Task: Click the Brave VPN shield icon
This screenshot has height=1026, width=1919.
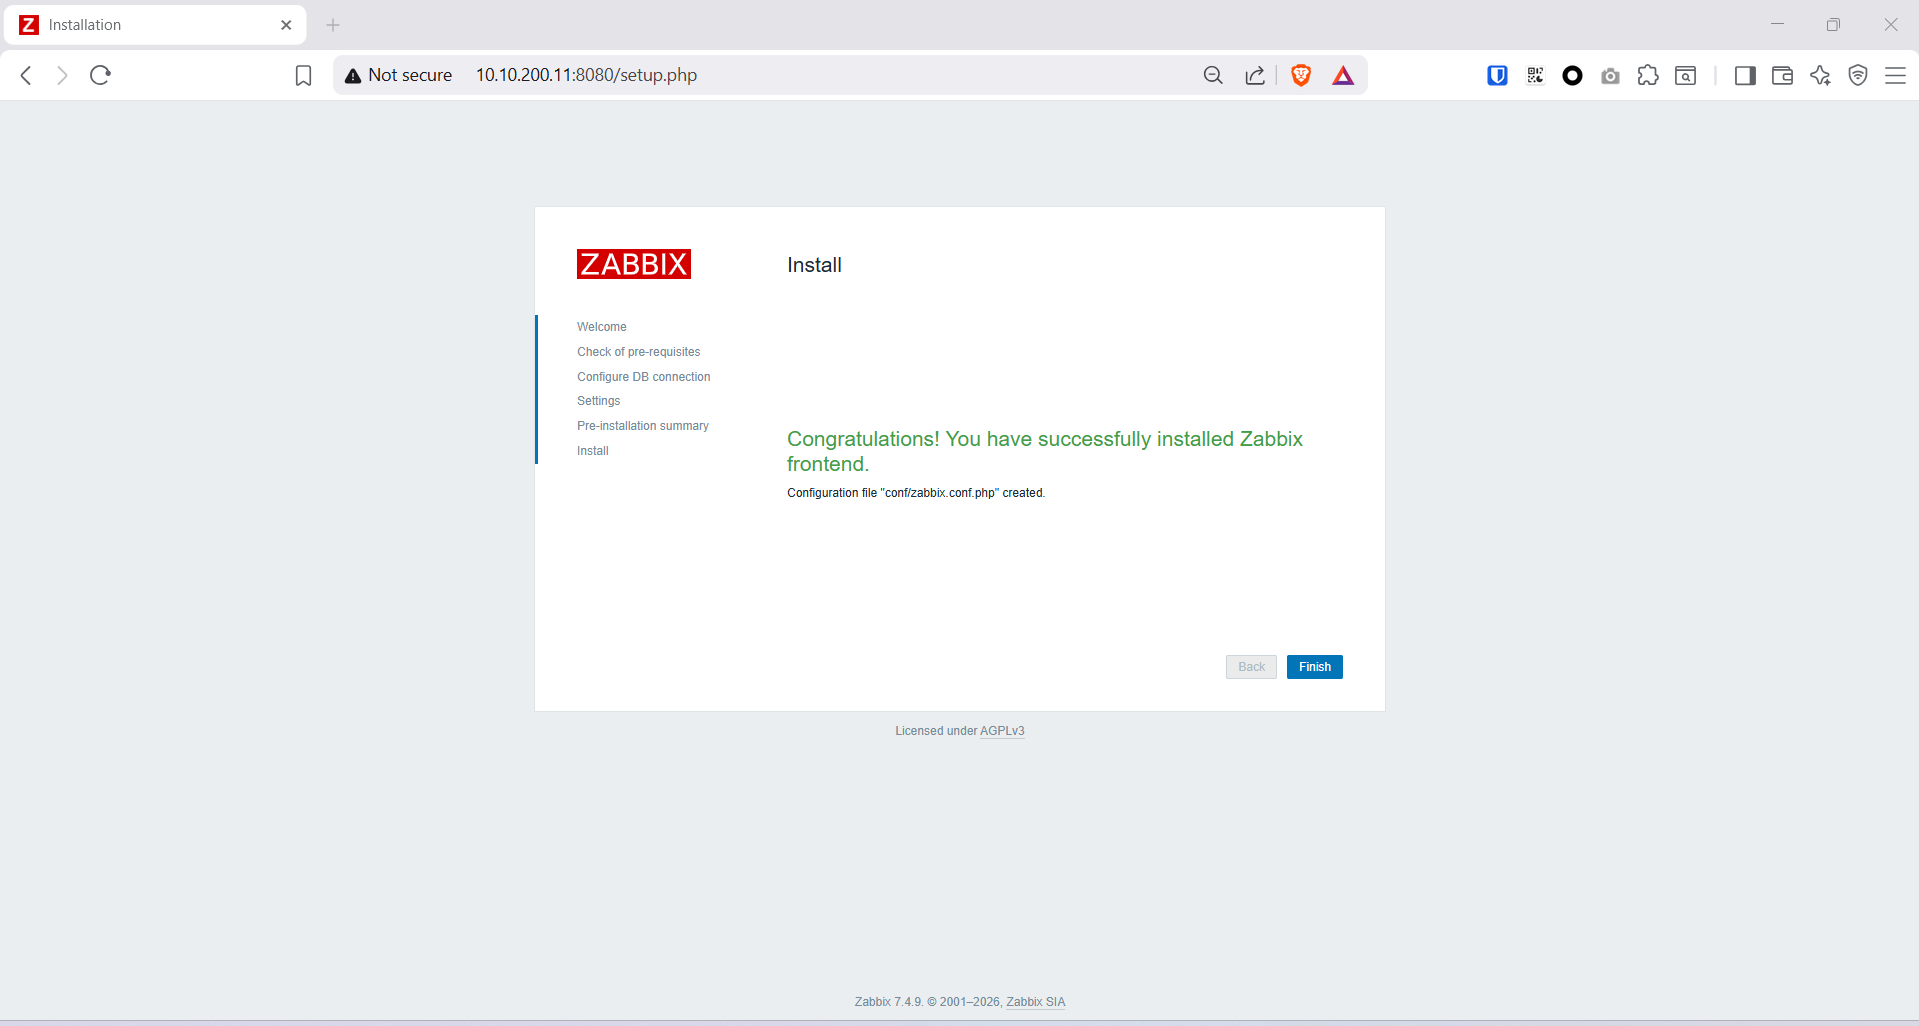Action: pyautogui.click(x=1858, y=75)
